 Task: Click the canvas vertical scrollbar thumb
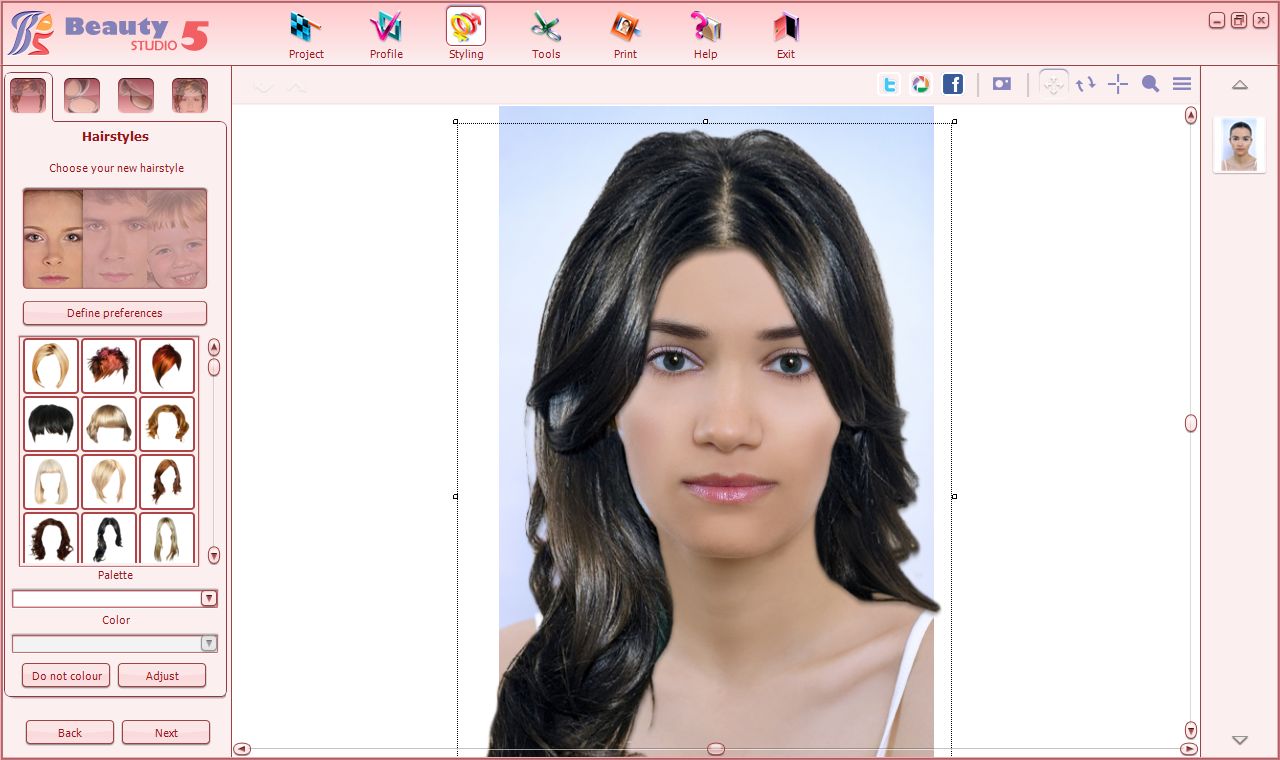[1191, 423]
